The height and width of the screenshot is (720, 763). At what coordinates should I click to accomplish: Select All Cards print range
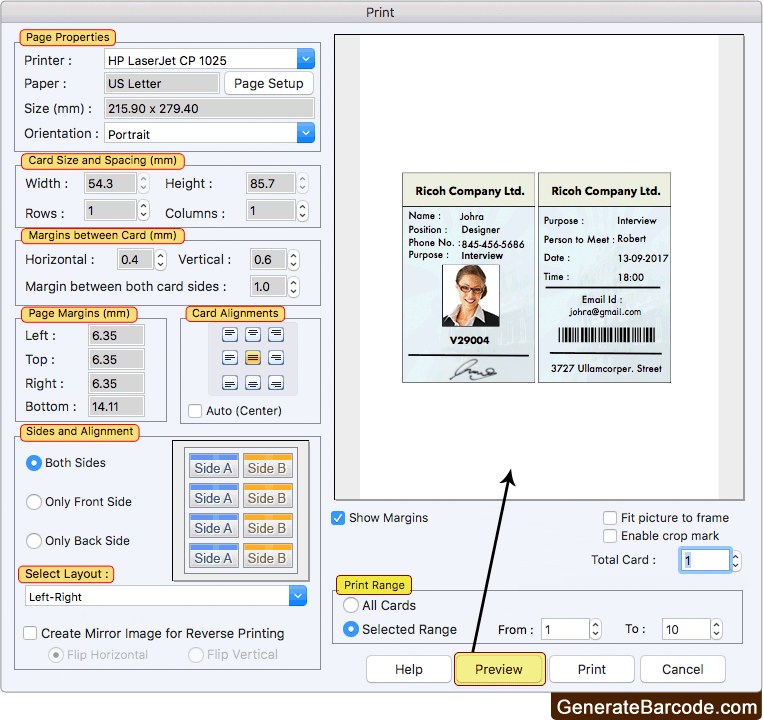351,605
